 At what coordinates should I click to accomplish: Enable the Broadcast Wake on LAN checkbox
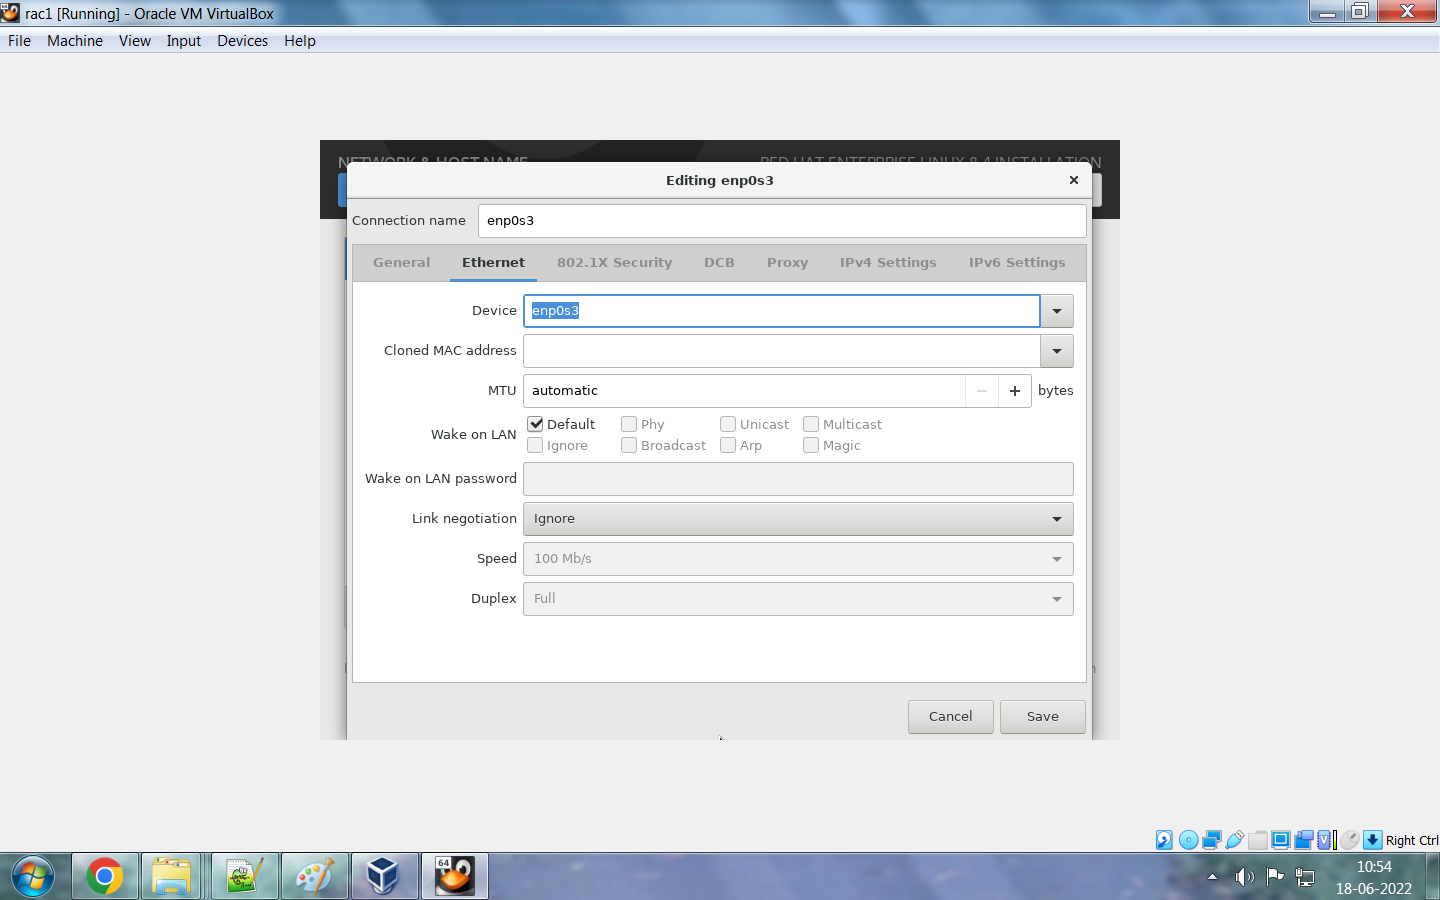click(x=629, y=445)
